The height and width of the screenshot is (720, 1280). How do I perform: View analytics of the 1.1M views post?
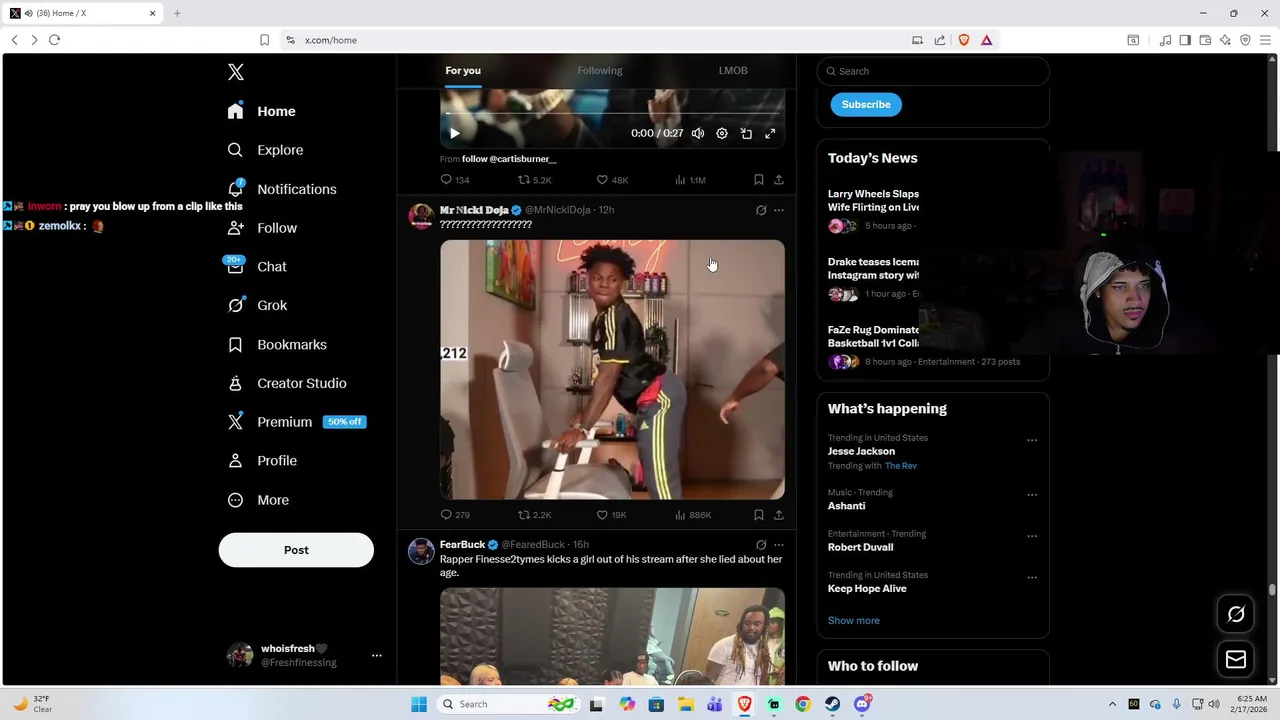[x=690, y=180]
